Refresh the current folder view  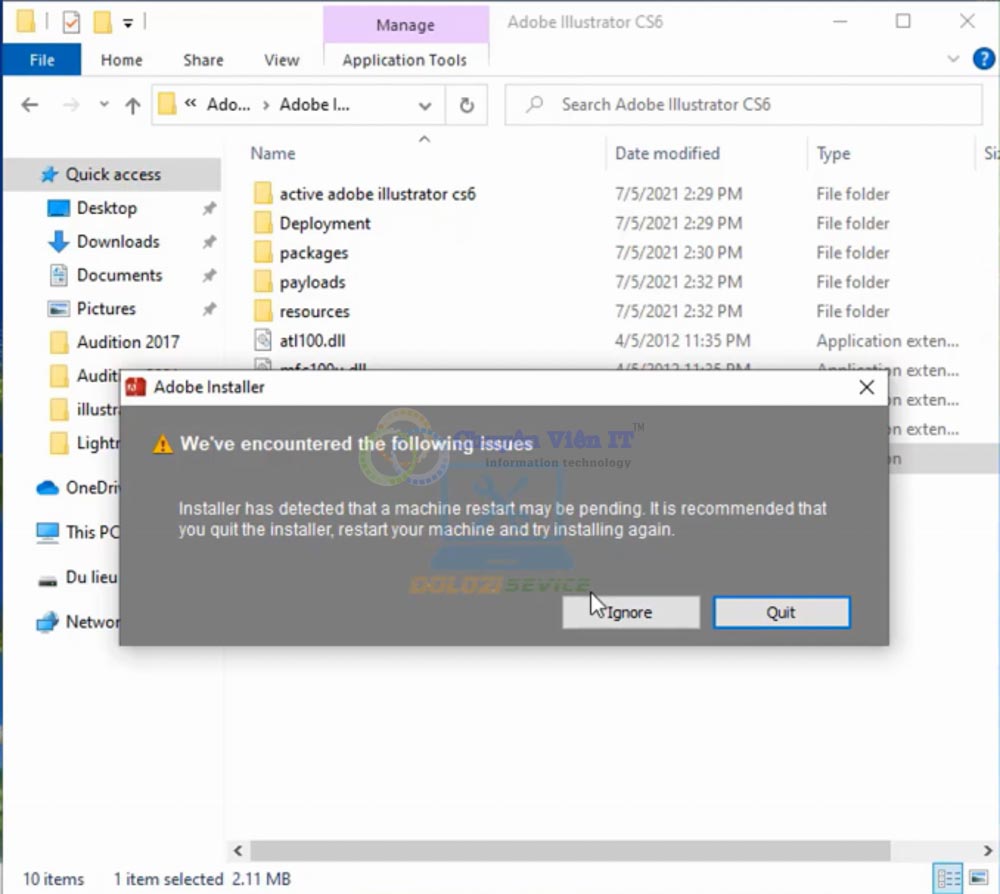coord(466,105)
